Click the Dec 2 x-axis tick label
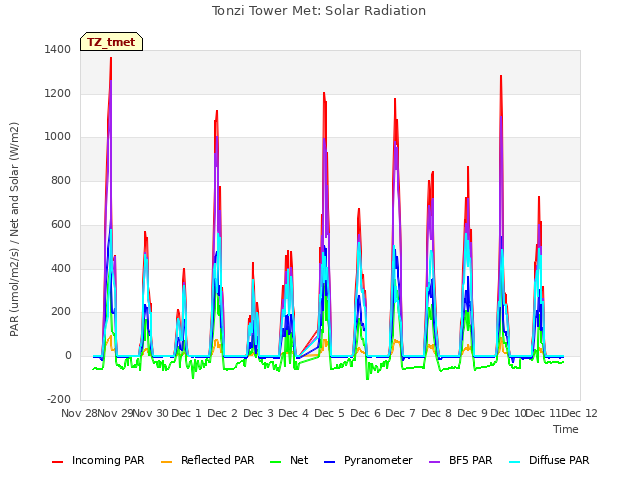 (x=222, y=413)
